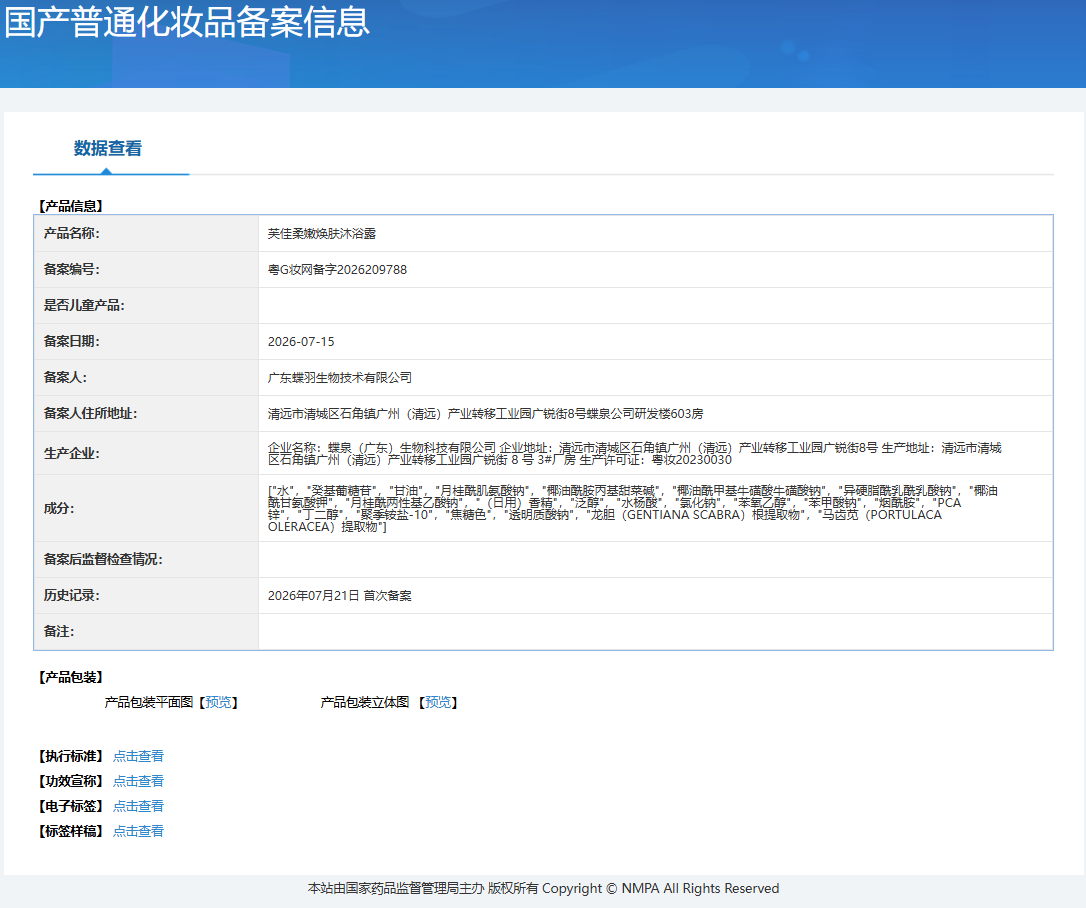Click the 成分 ingredient list text
Image resolution: width=1086 pixels, height=908 pixels.
point(632,508)
